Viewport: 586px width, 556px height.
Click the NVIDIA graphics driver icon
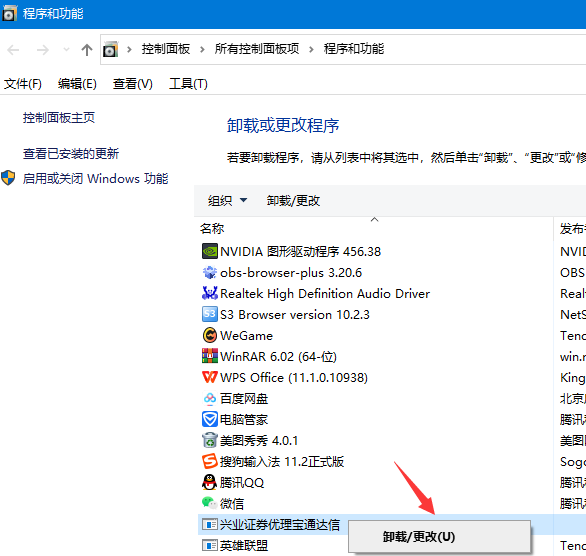coord(210,251)
